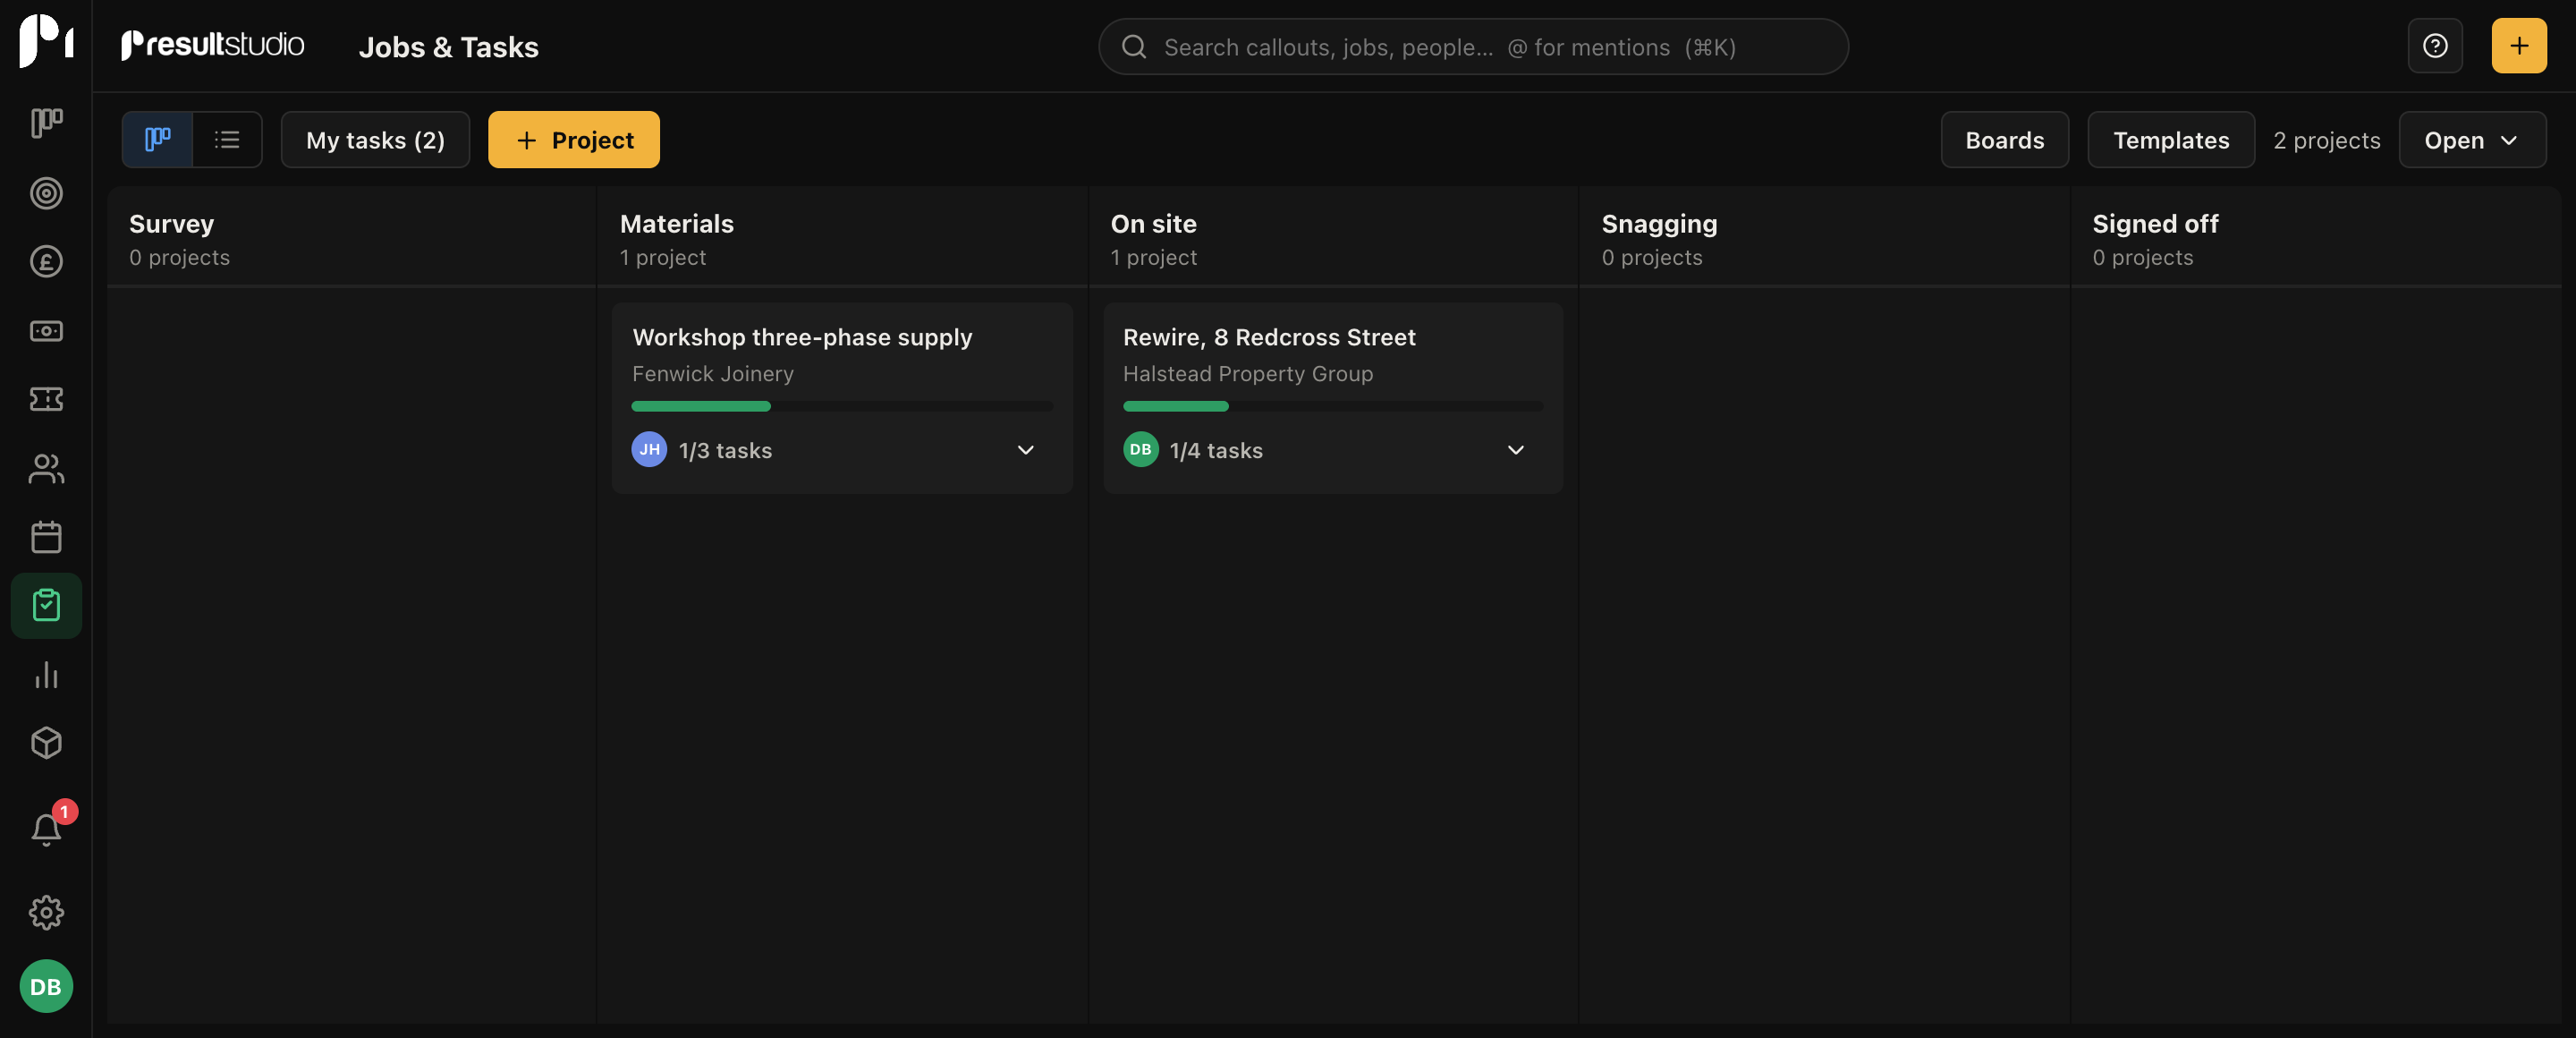2576x1038 pixels.
Task: Click the Workshop three-phase supply progress bar
Action: (842, 406)
